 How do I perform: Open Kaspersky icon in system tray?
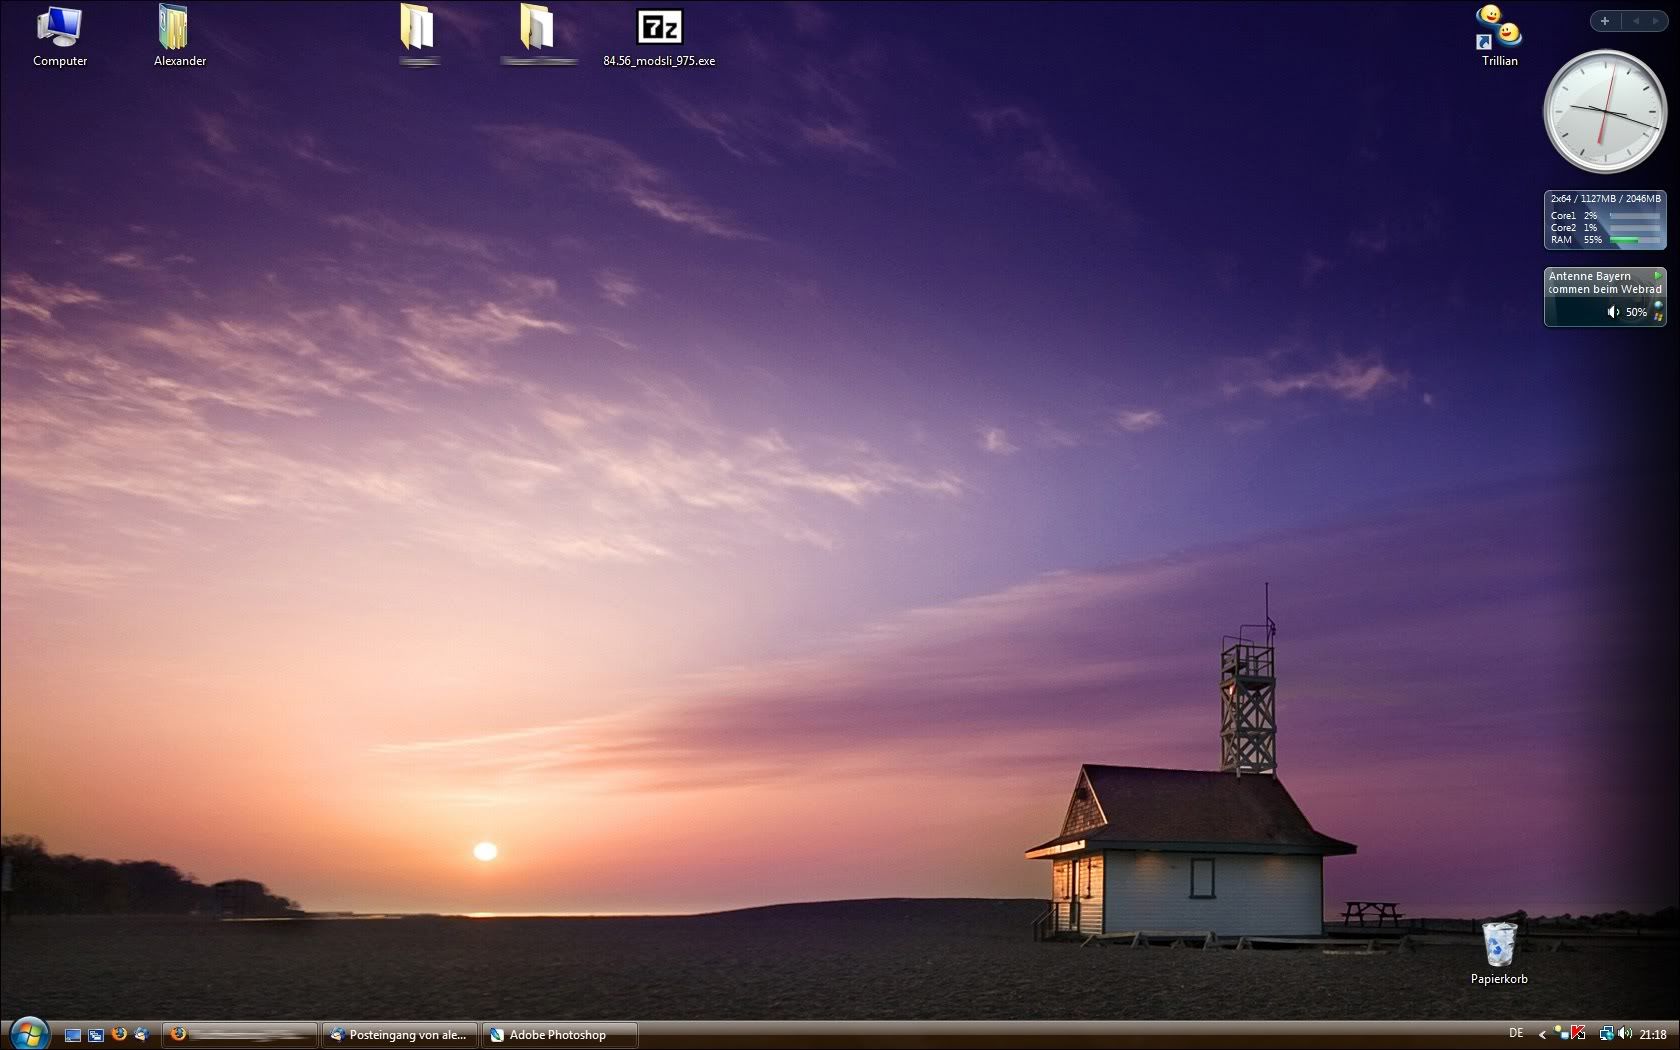(1579, 1034)
